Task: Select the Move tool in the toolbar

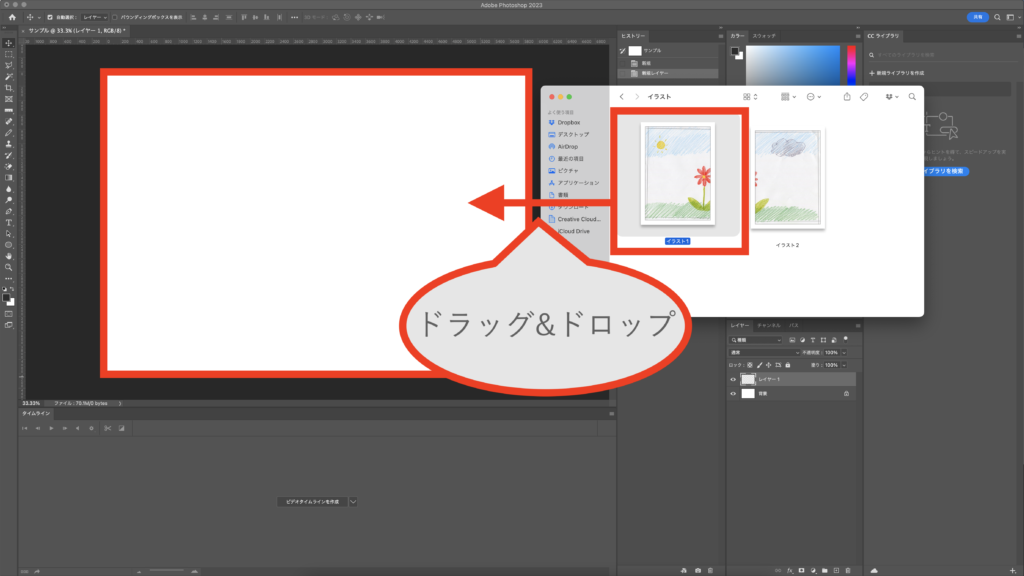Action: pos(9,43)
